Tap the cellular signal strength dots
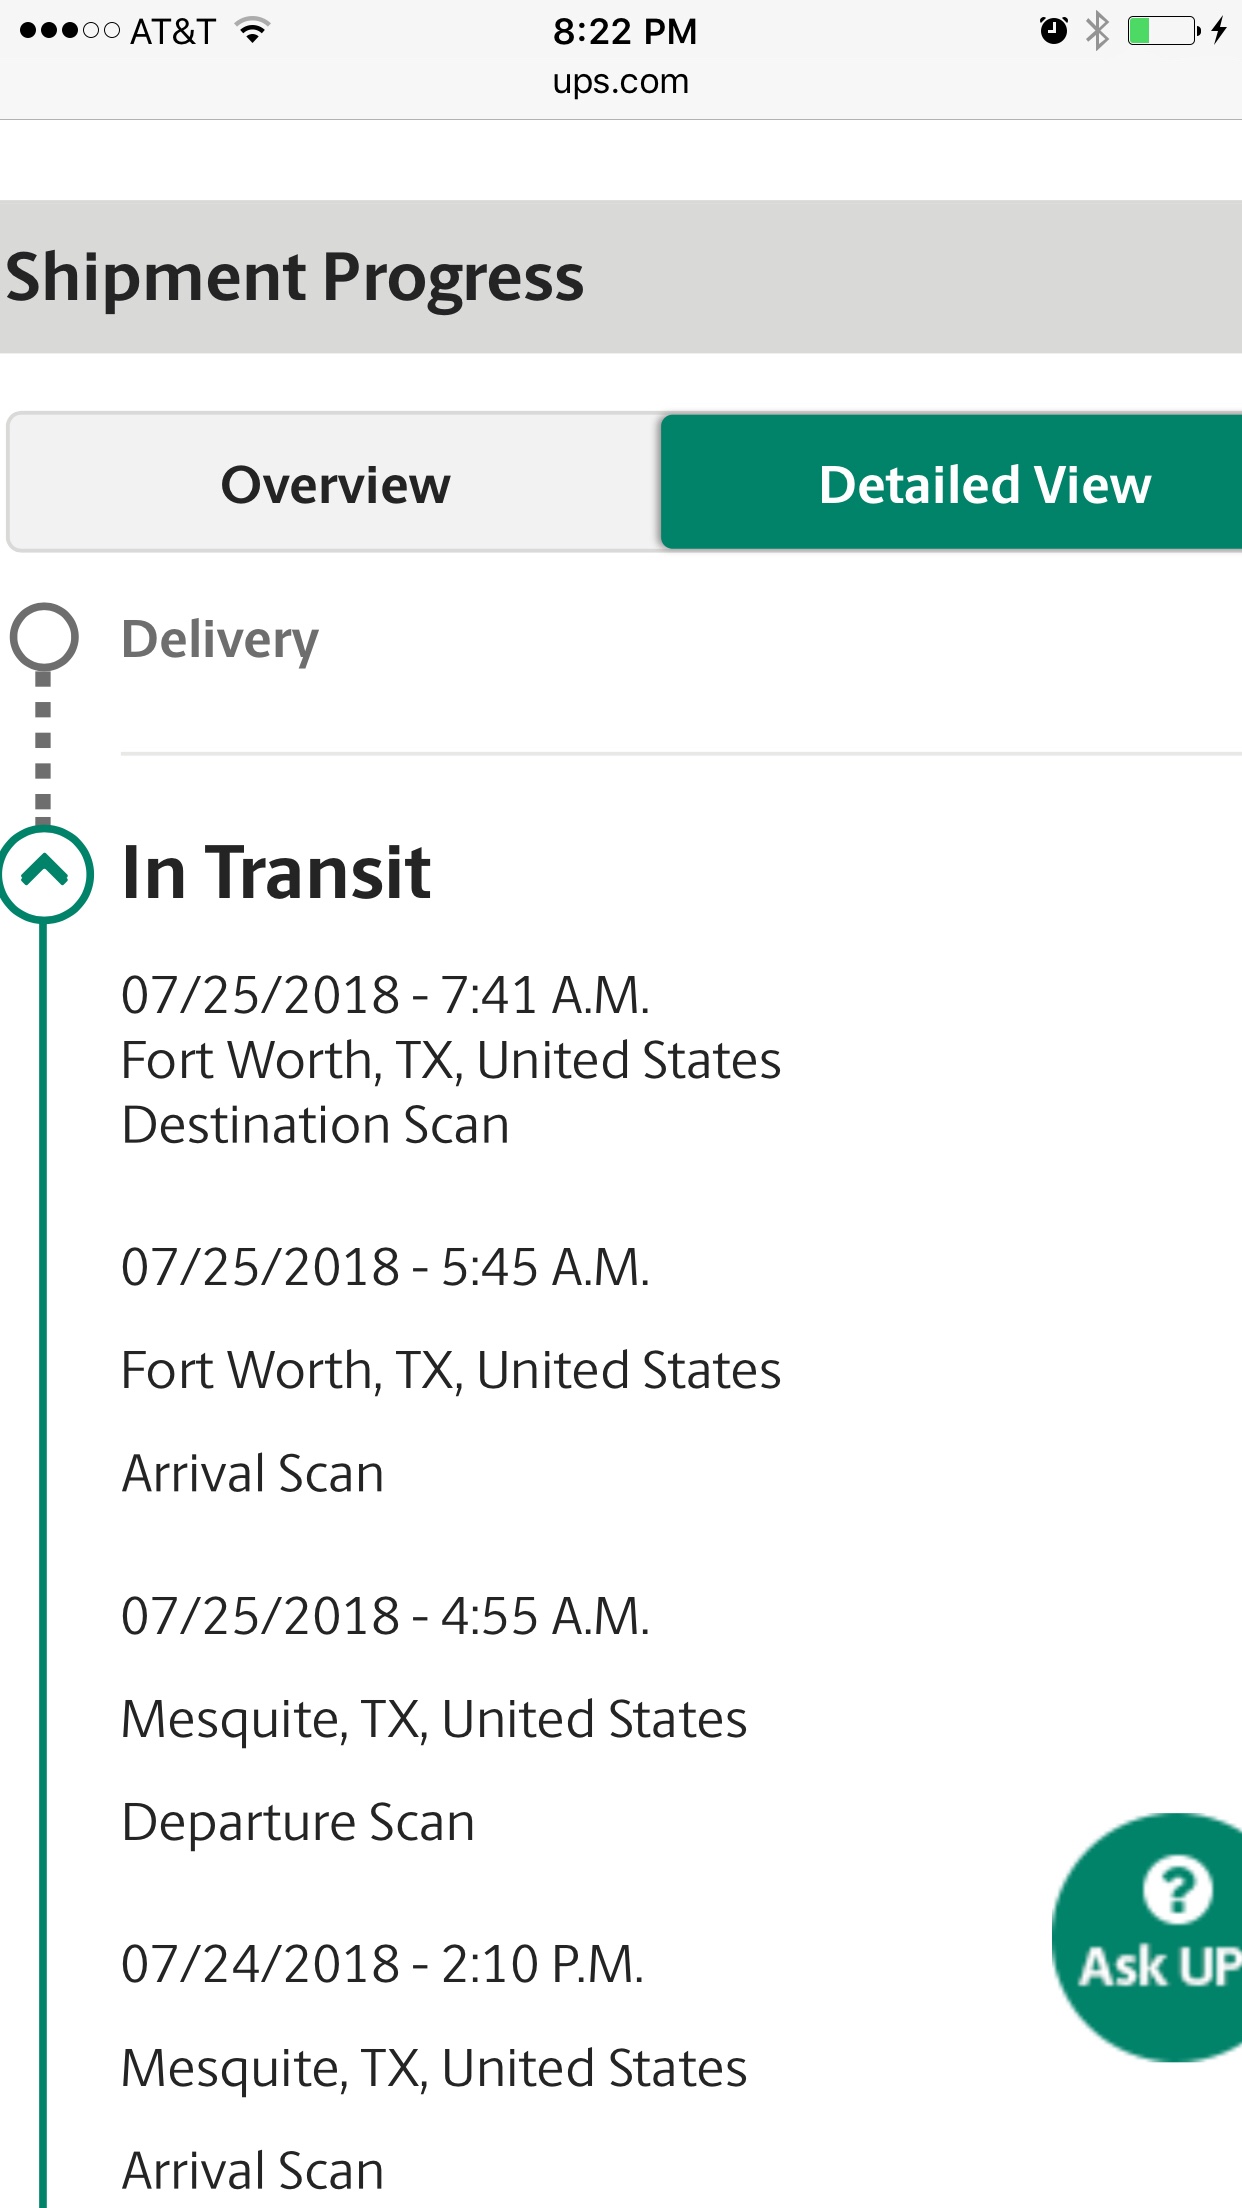Viewport: 1242px width, 2208px height. (x=69, y=31)
